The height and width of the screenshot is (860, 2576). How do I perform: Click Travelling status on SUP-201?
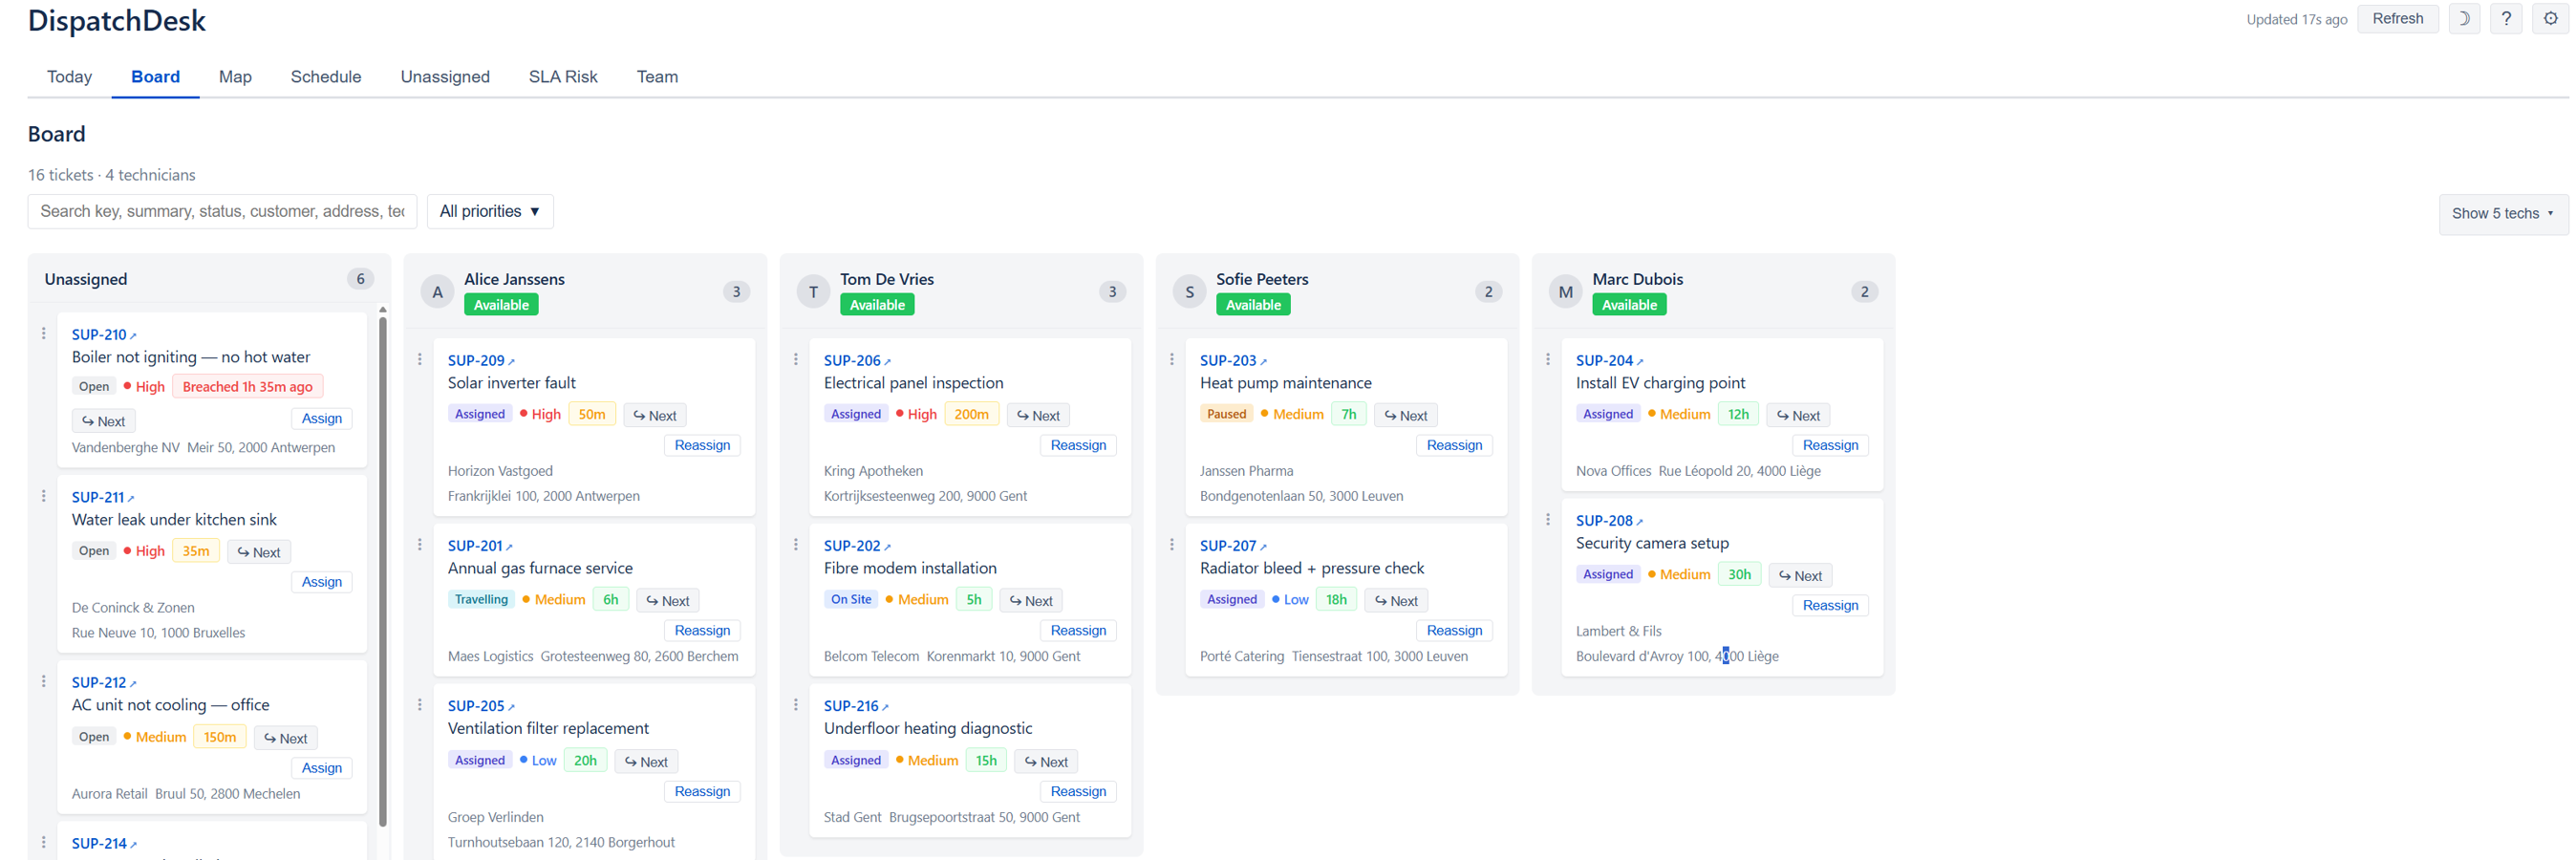pos(481,599)
